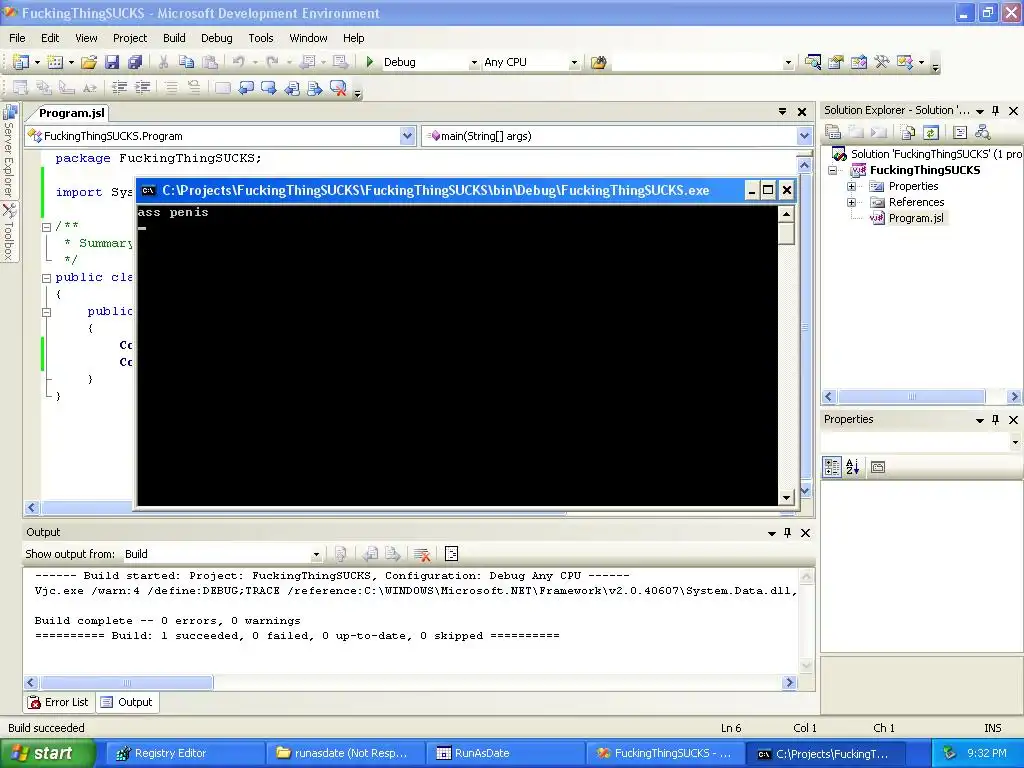Screen dimensions: 1024x768
Task: Start debugging with the green play arrow
Action: 370,62
